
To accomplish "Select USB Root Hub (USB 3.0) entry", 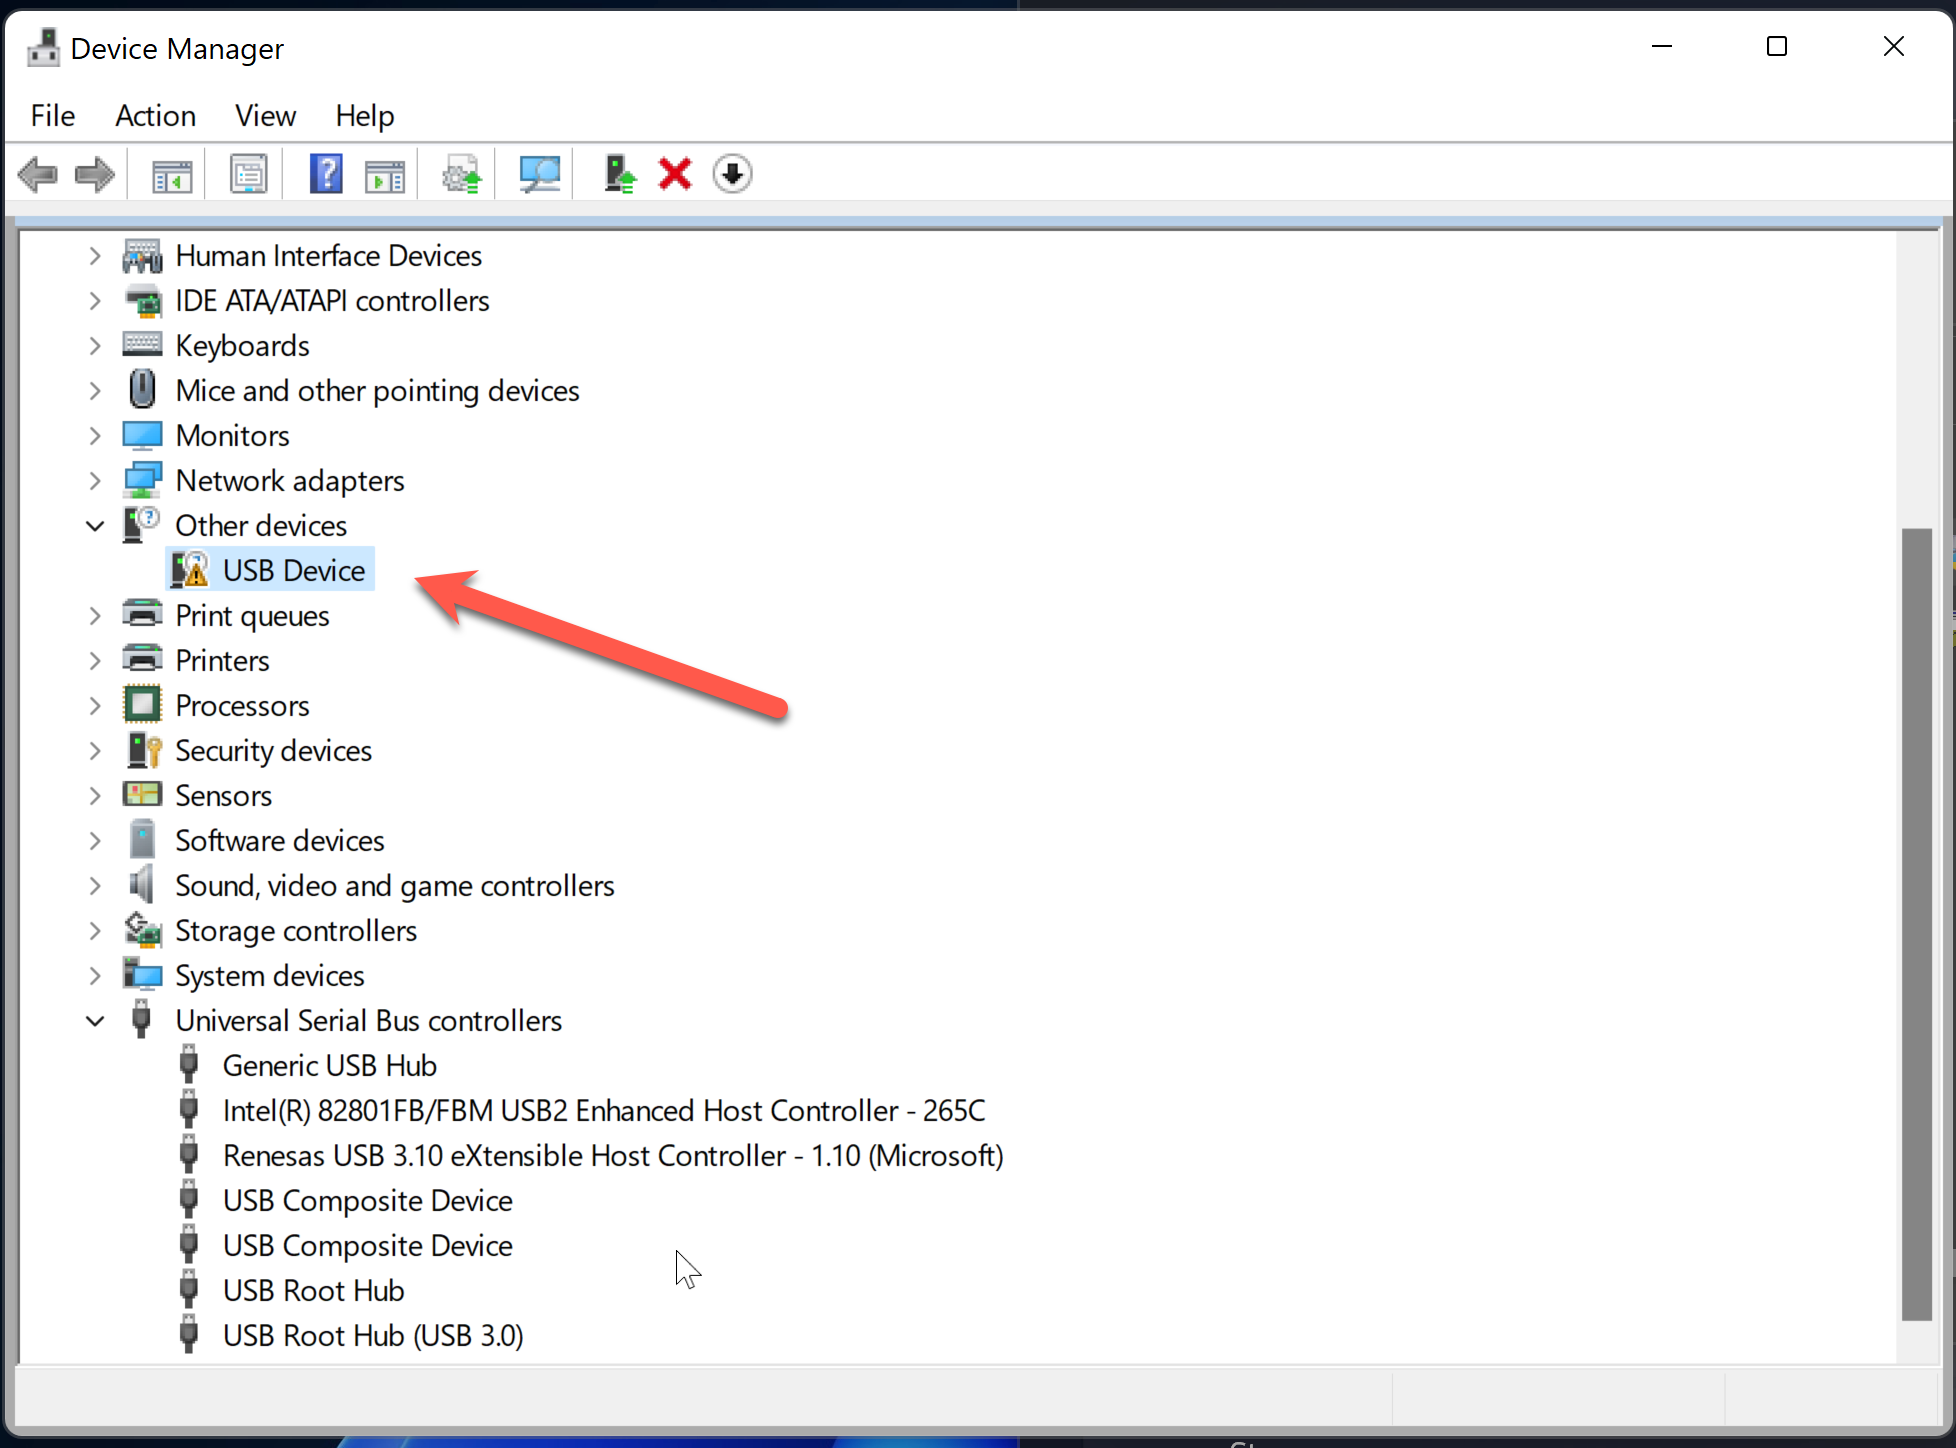I will point(373,1336).
